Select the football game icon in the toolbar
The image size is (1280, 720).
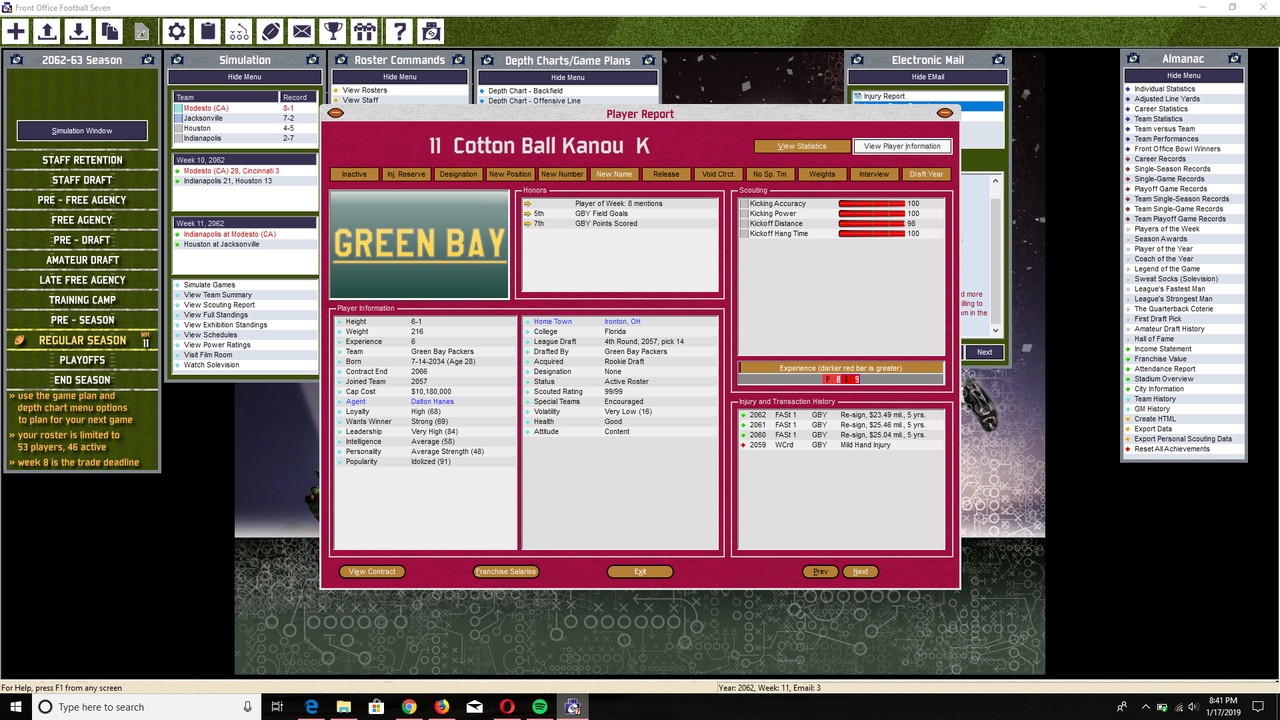tap(271, 31)
